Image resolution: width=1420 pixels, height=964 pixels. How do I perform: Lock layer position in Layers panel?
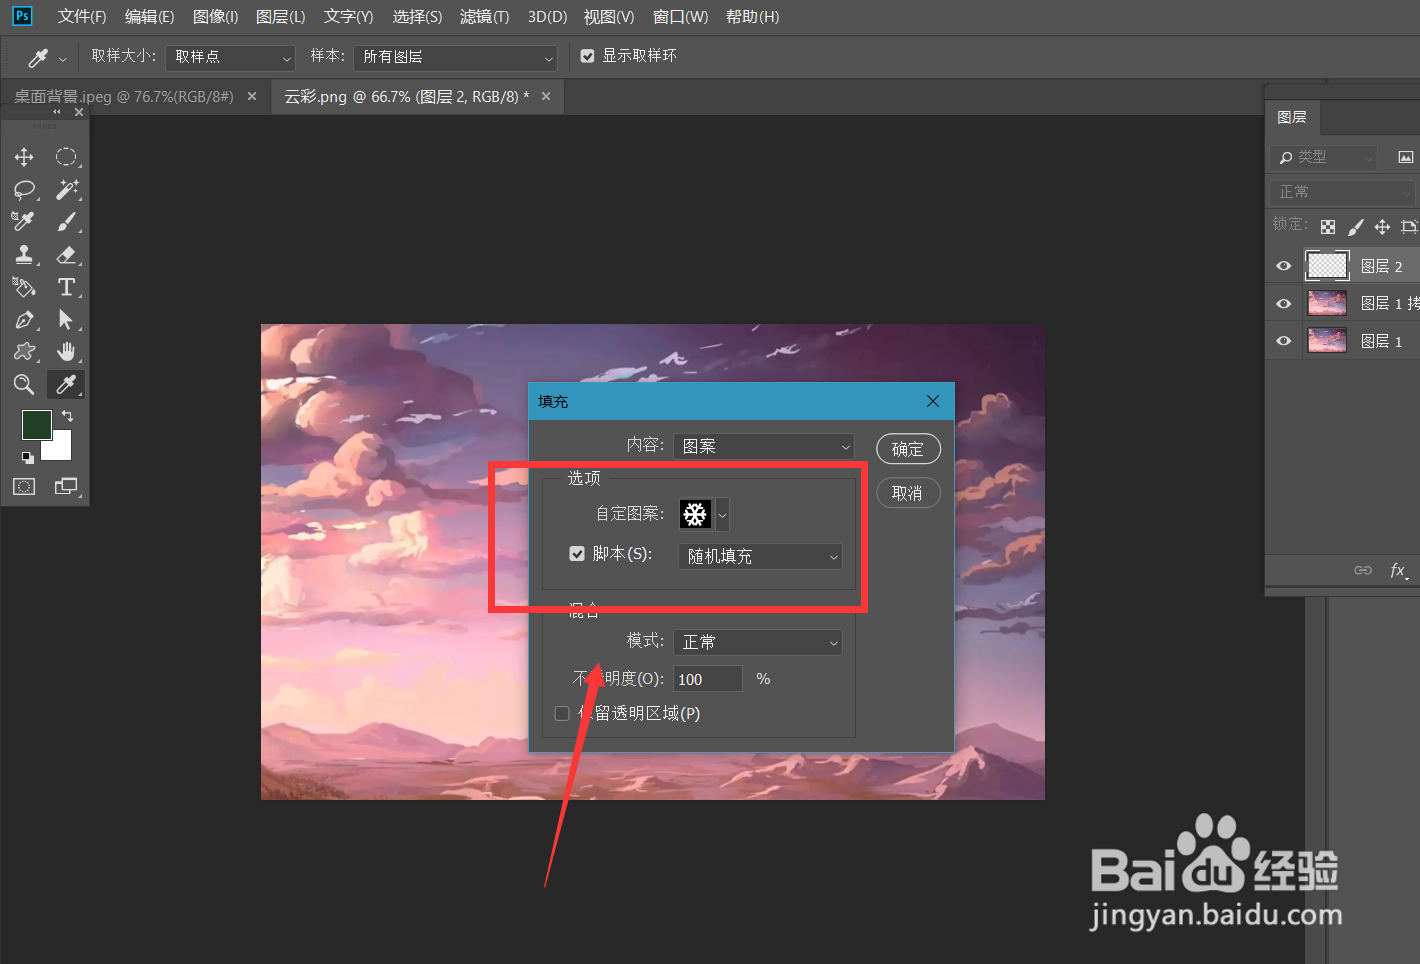1382,227
